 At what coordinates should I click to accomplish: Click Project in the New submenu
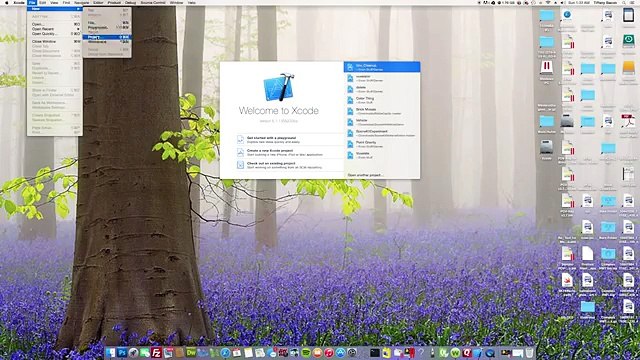tap(107, 37)
